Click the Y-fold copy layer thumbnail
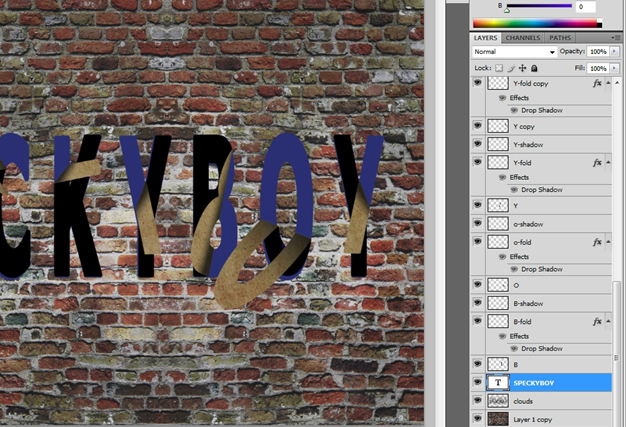 pos(498,83)
